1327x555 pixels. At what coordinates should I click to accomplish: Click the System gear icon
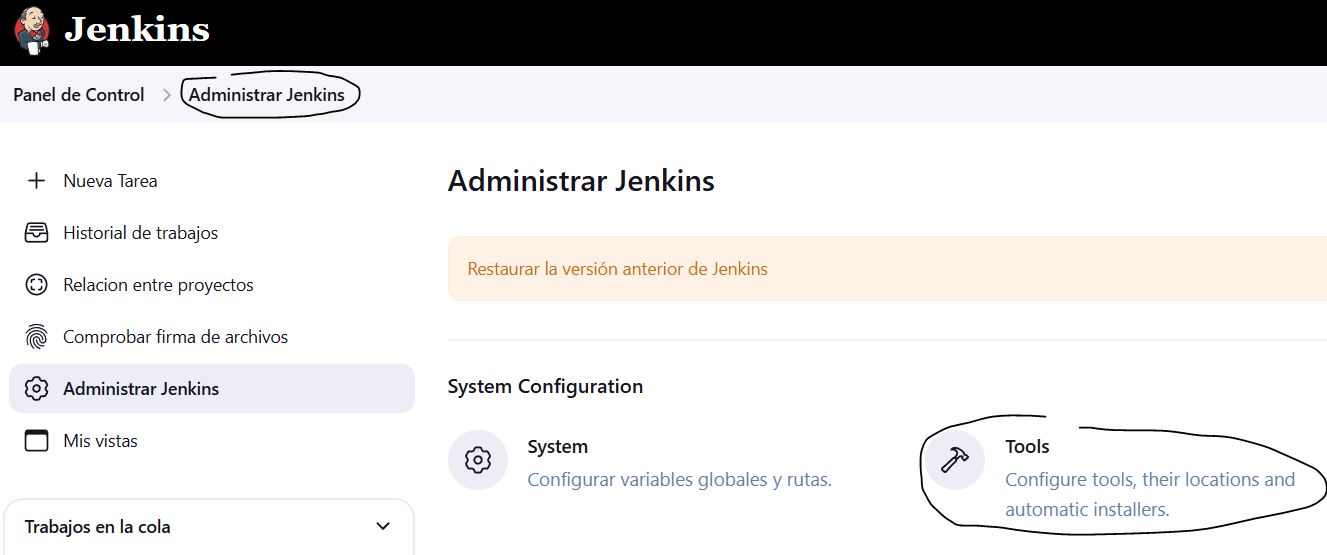[478, 461]
